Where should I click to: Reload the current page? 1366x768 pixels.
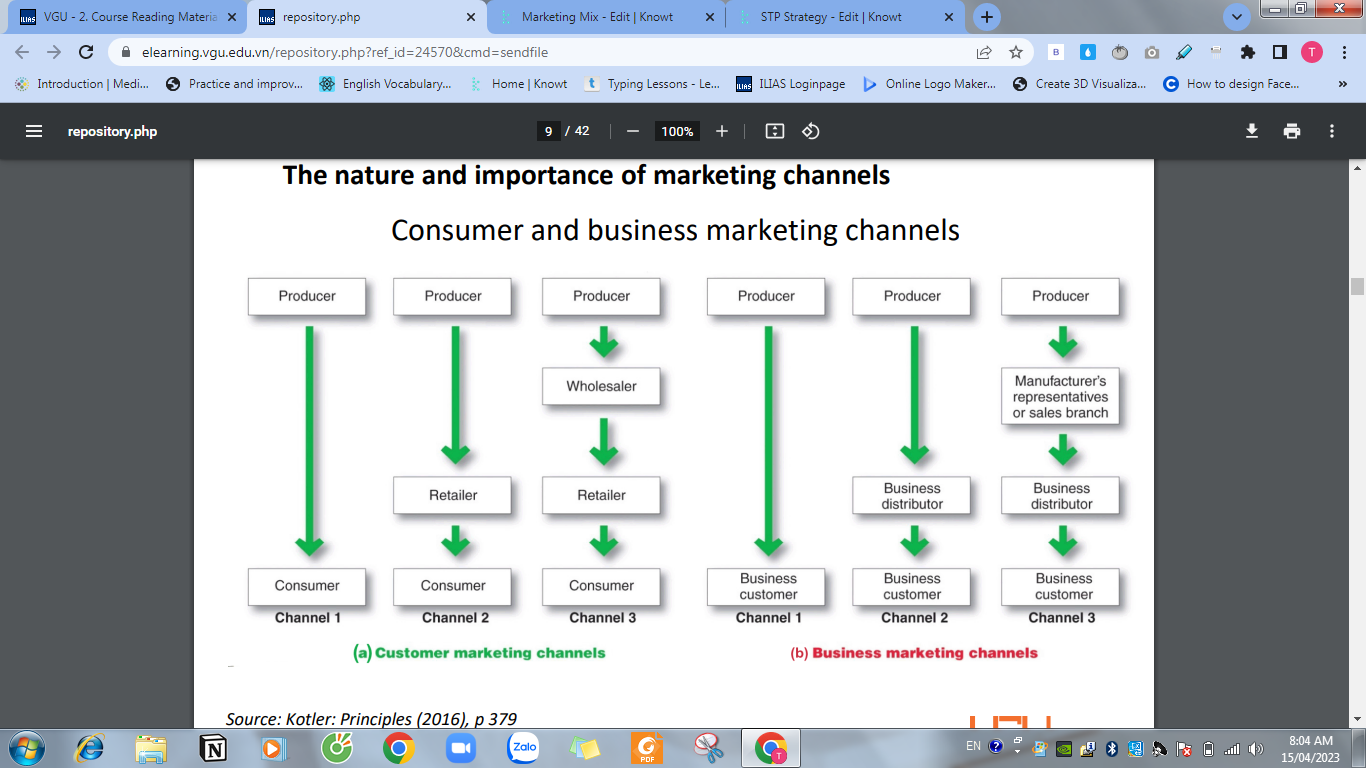(x=86, y=52)
